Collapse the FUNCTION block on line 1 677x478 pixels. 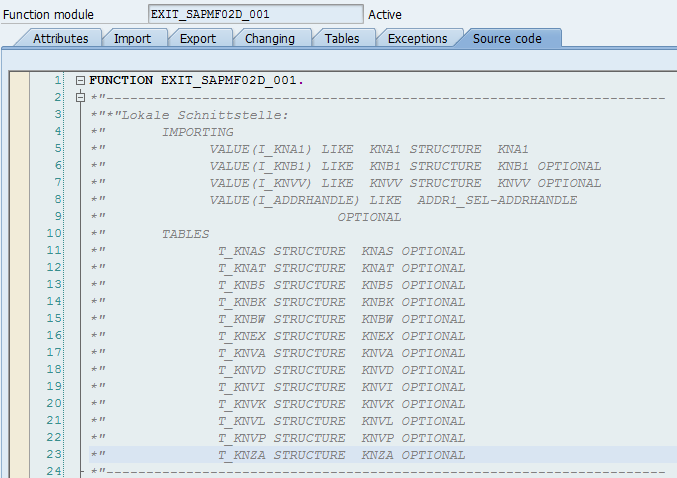[80, 80]
